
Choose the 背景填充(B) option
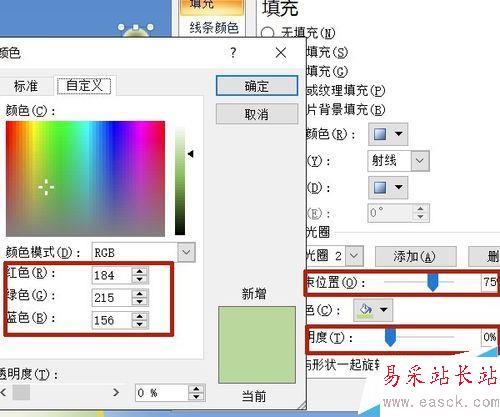[345, 109]
